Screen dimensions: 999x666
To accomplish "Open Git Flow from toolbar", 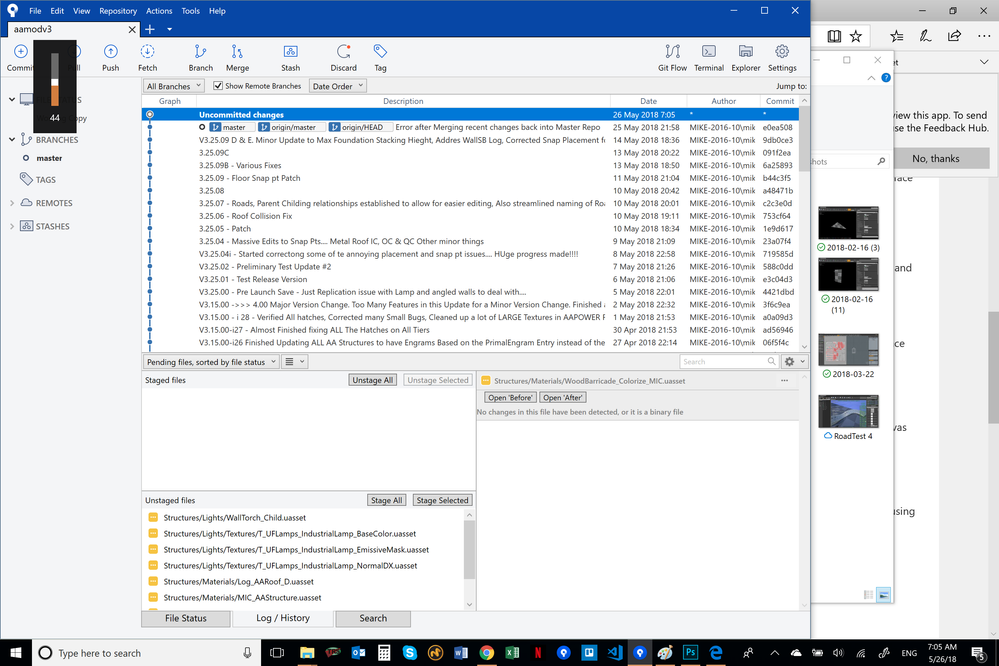I will click(672, 52).
